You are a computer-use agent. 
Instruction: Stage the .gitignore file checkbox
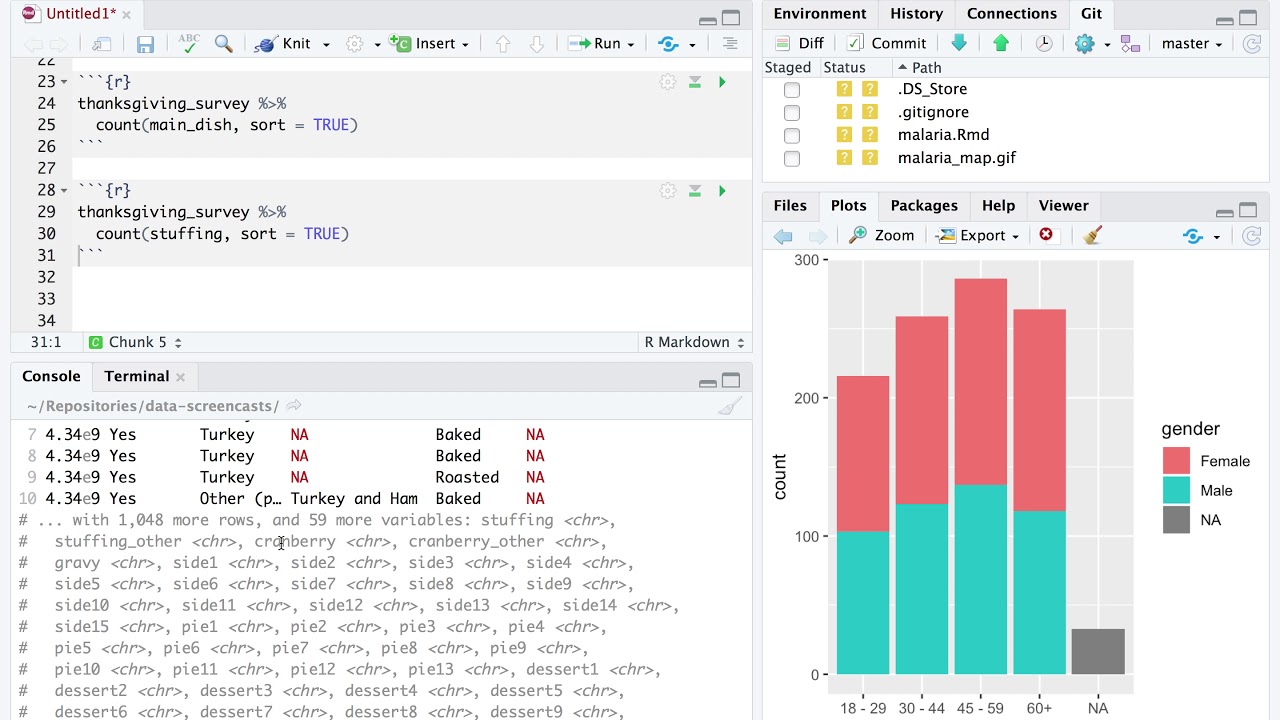792,112
